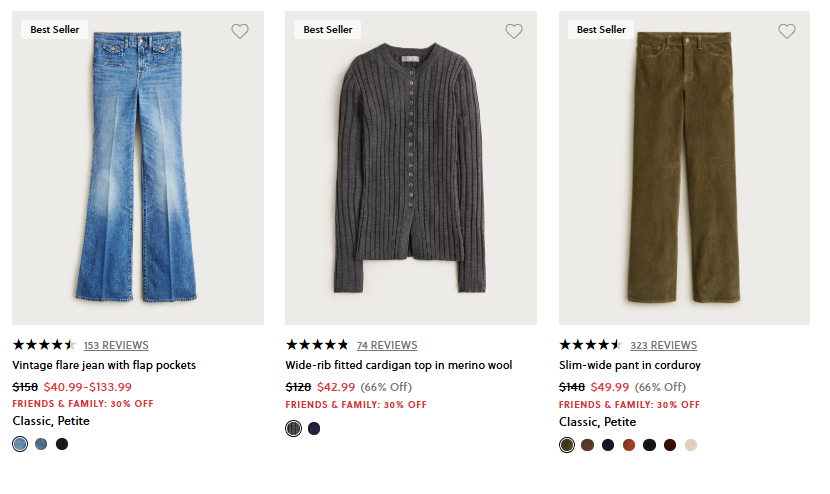830x494 pixels.
Task: Click the flare jean product image
Action: 138,168
